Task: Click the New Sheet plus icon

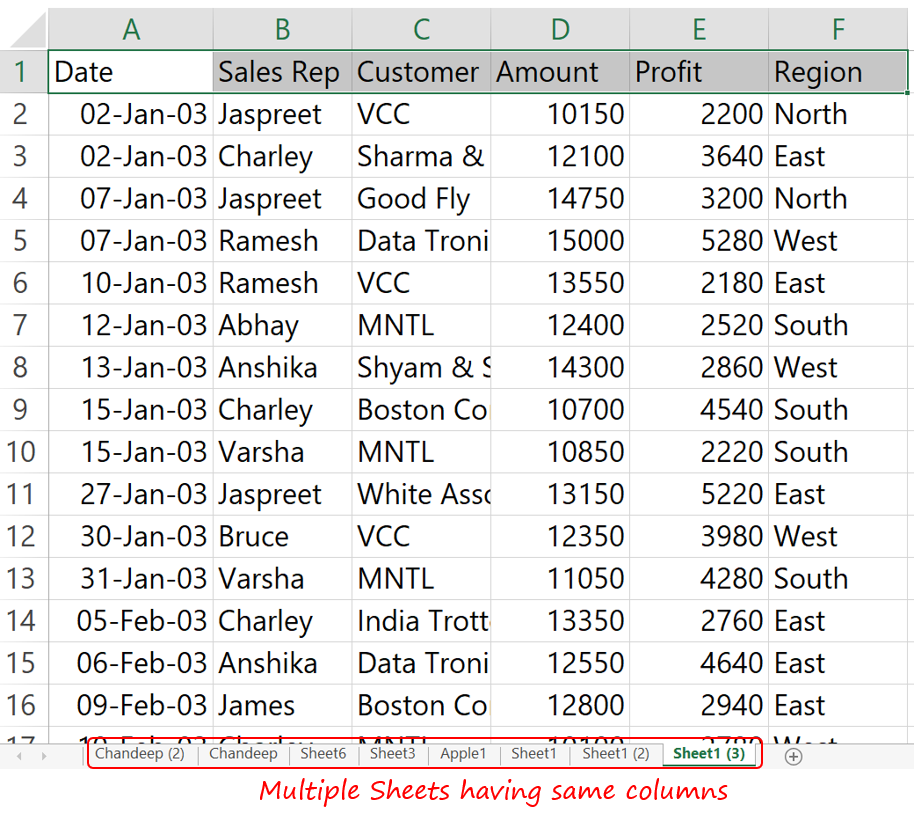Action: (x=793, y=756)
